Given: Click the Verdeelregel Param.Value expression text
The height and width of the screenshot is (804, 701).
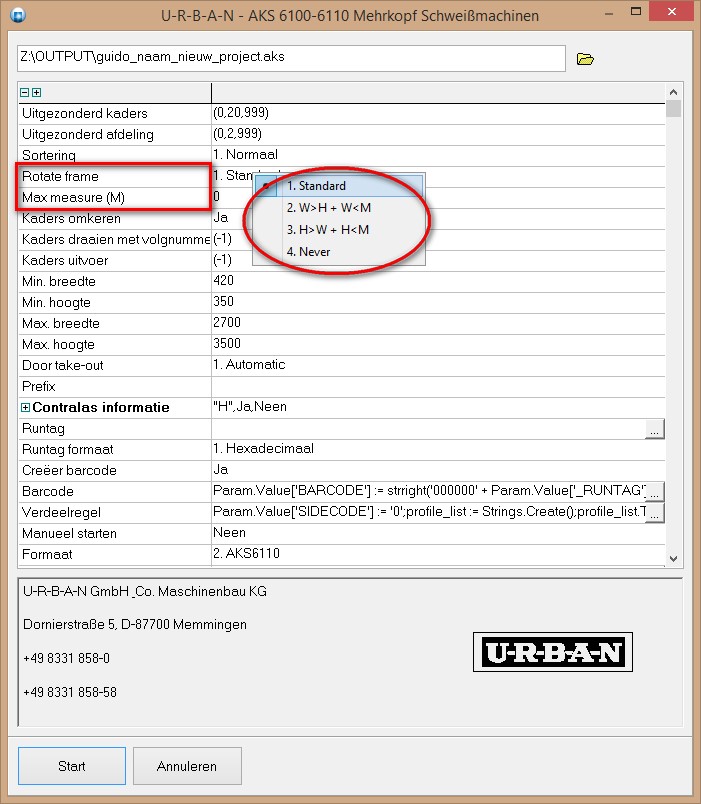Looking at the screenshot, I should (x=429, y=512).
